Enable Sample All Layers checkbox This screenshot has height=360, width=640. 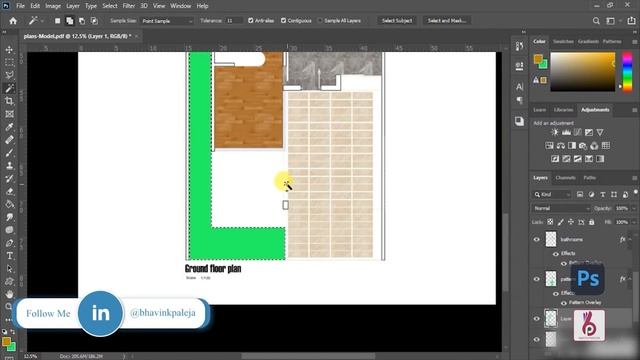point(320,20)
